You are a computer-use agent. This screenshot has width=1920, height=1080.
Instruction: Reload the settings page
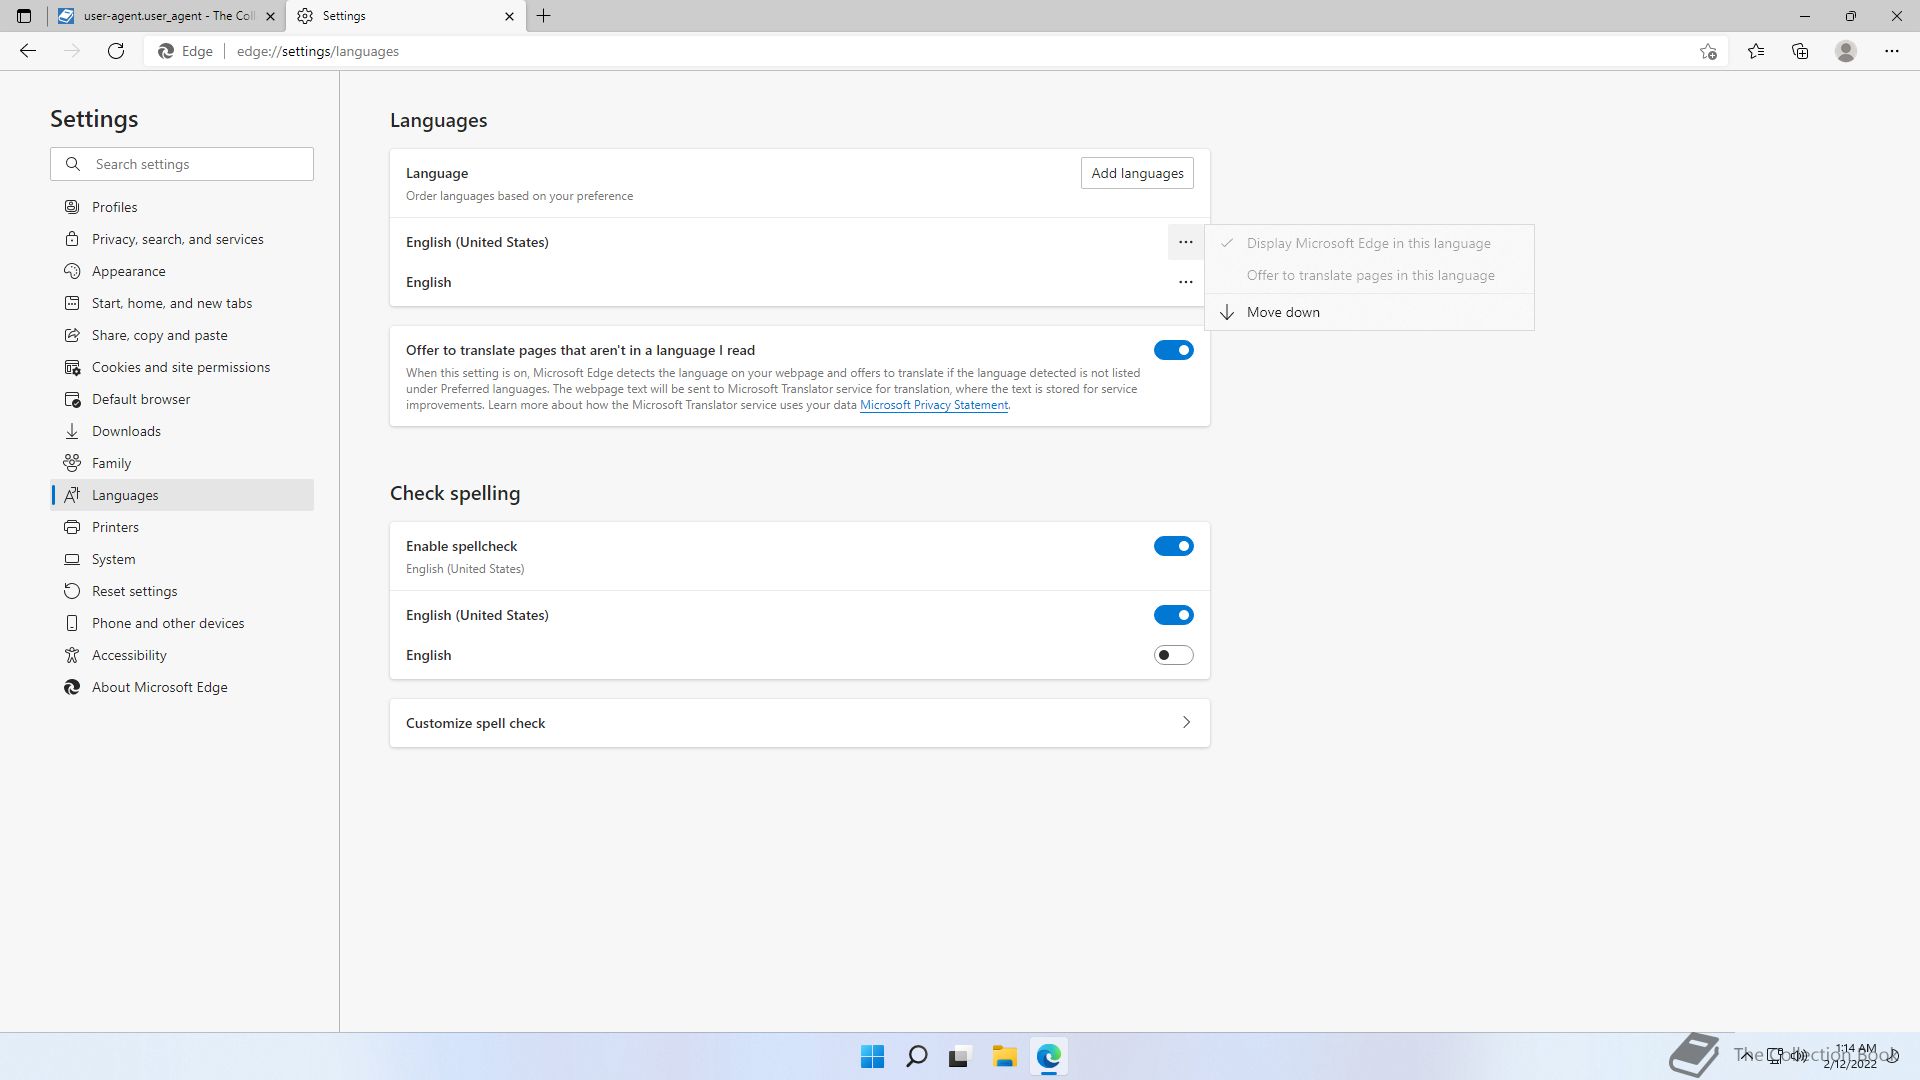coord(116,51)
